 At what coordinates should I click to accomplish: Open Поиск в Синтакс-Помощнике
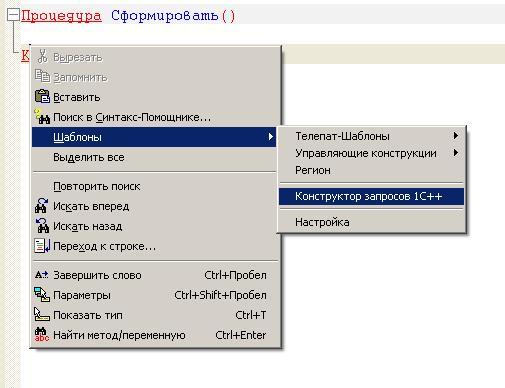pos(154,117)
